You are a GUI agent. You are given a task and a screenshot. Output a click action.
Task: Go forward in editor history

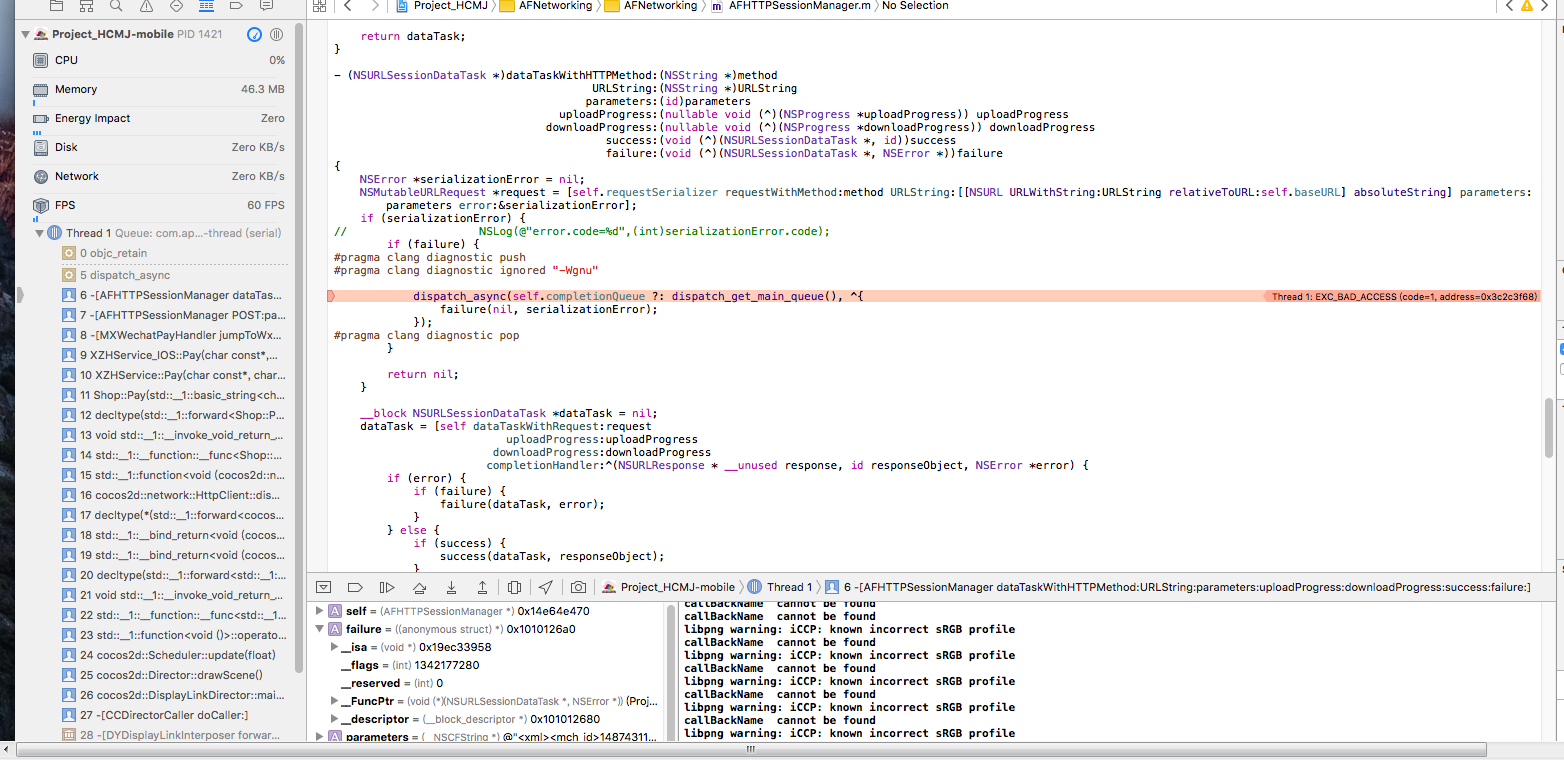375,5
